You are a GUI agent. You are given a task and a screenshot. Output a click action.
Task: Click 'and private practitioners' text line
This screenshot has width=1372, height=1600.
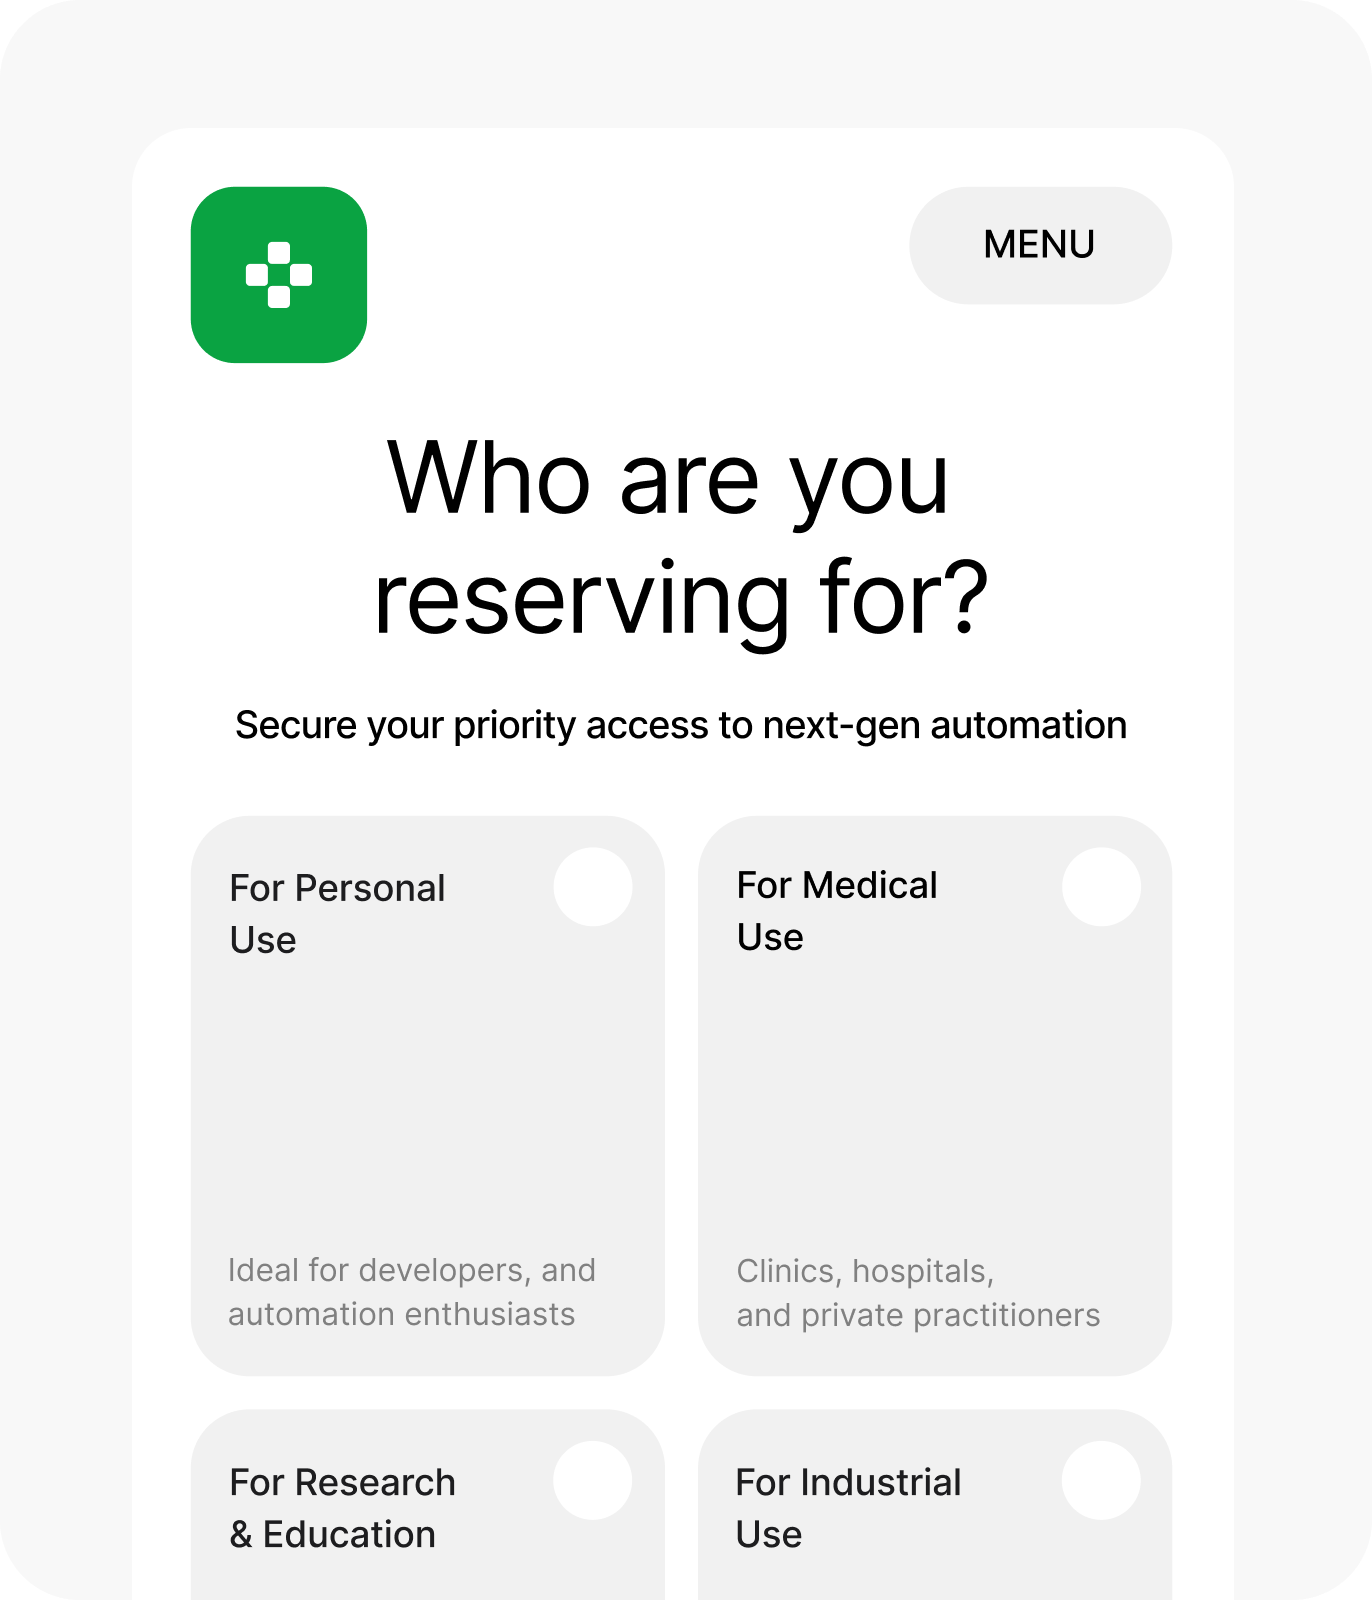tap(918, 1315)
